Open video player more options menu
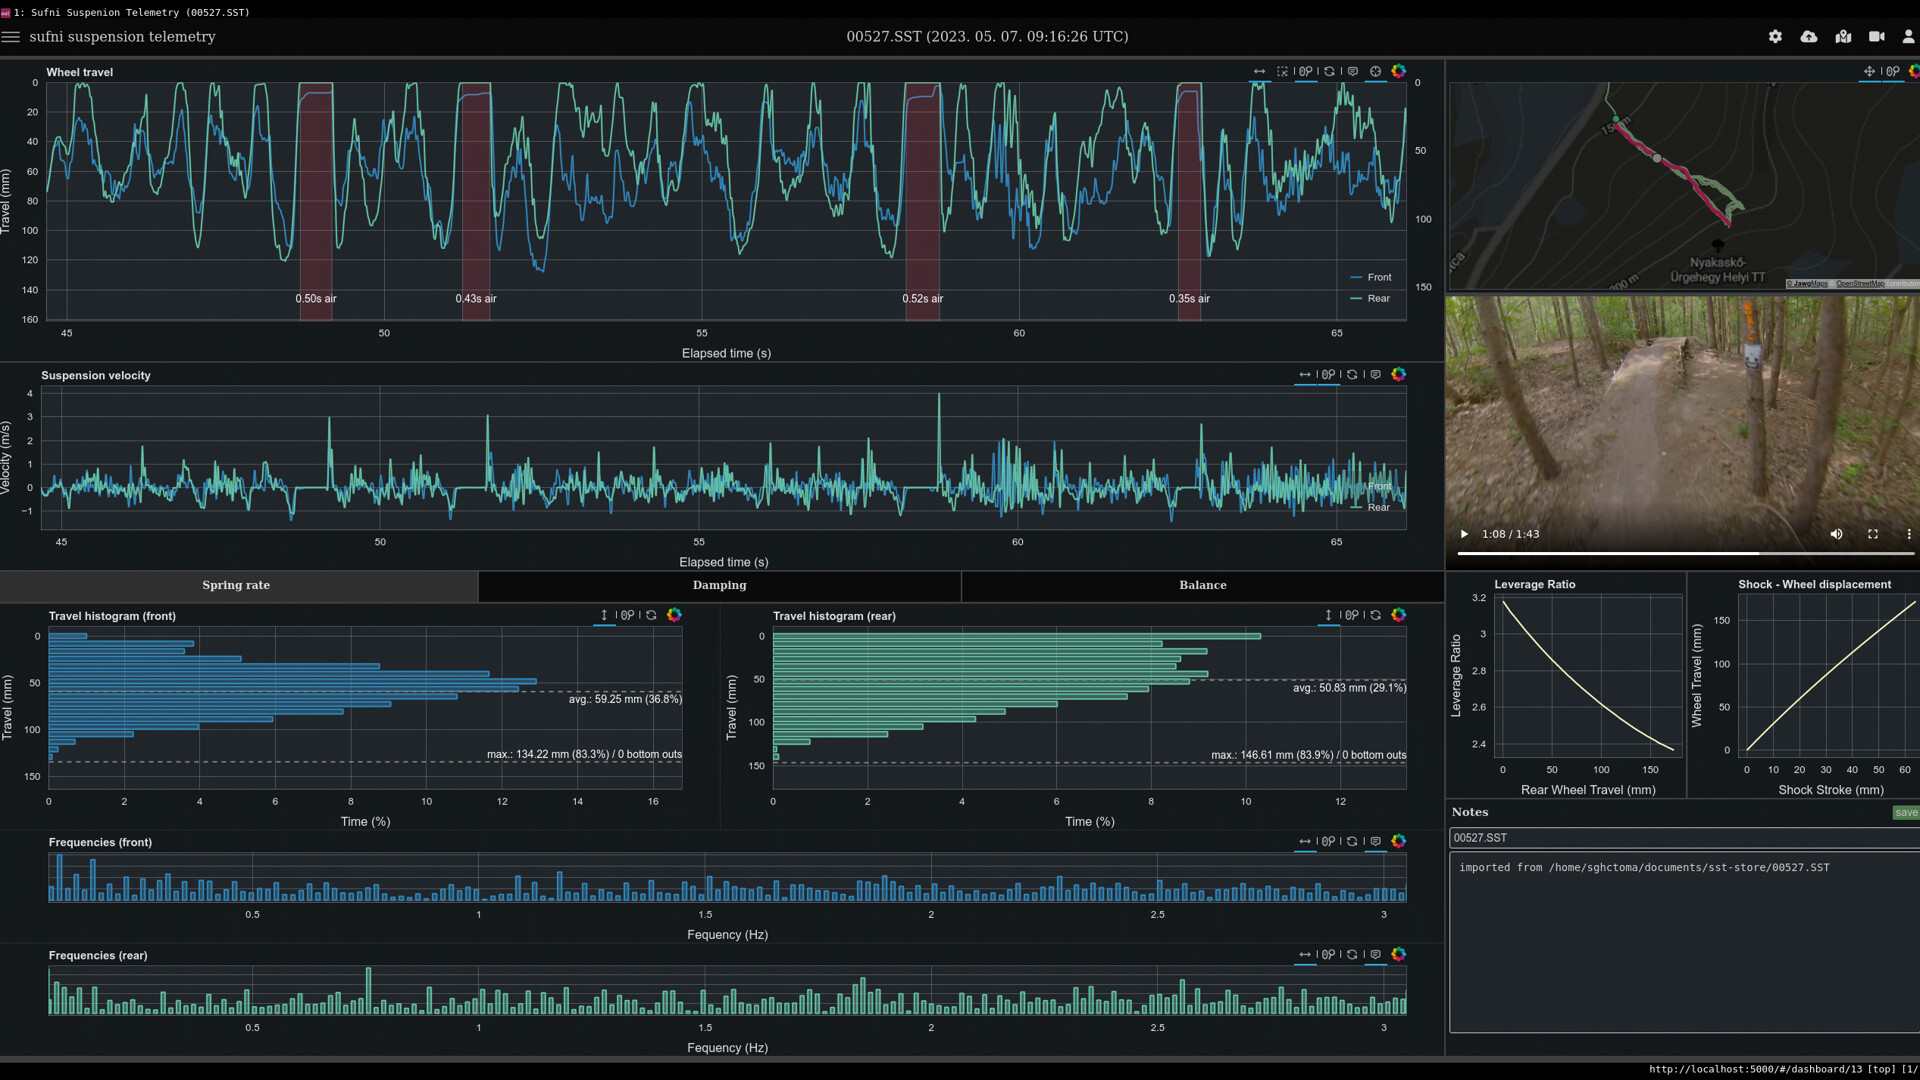Screen dimensions: 1920x1080 coord(1908,534)
